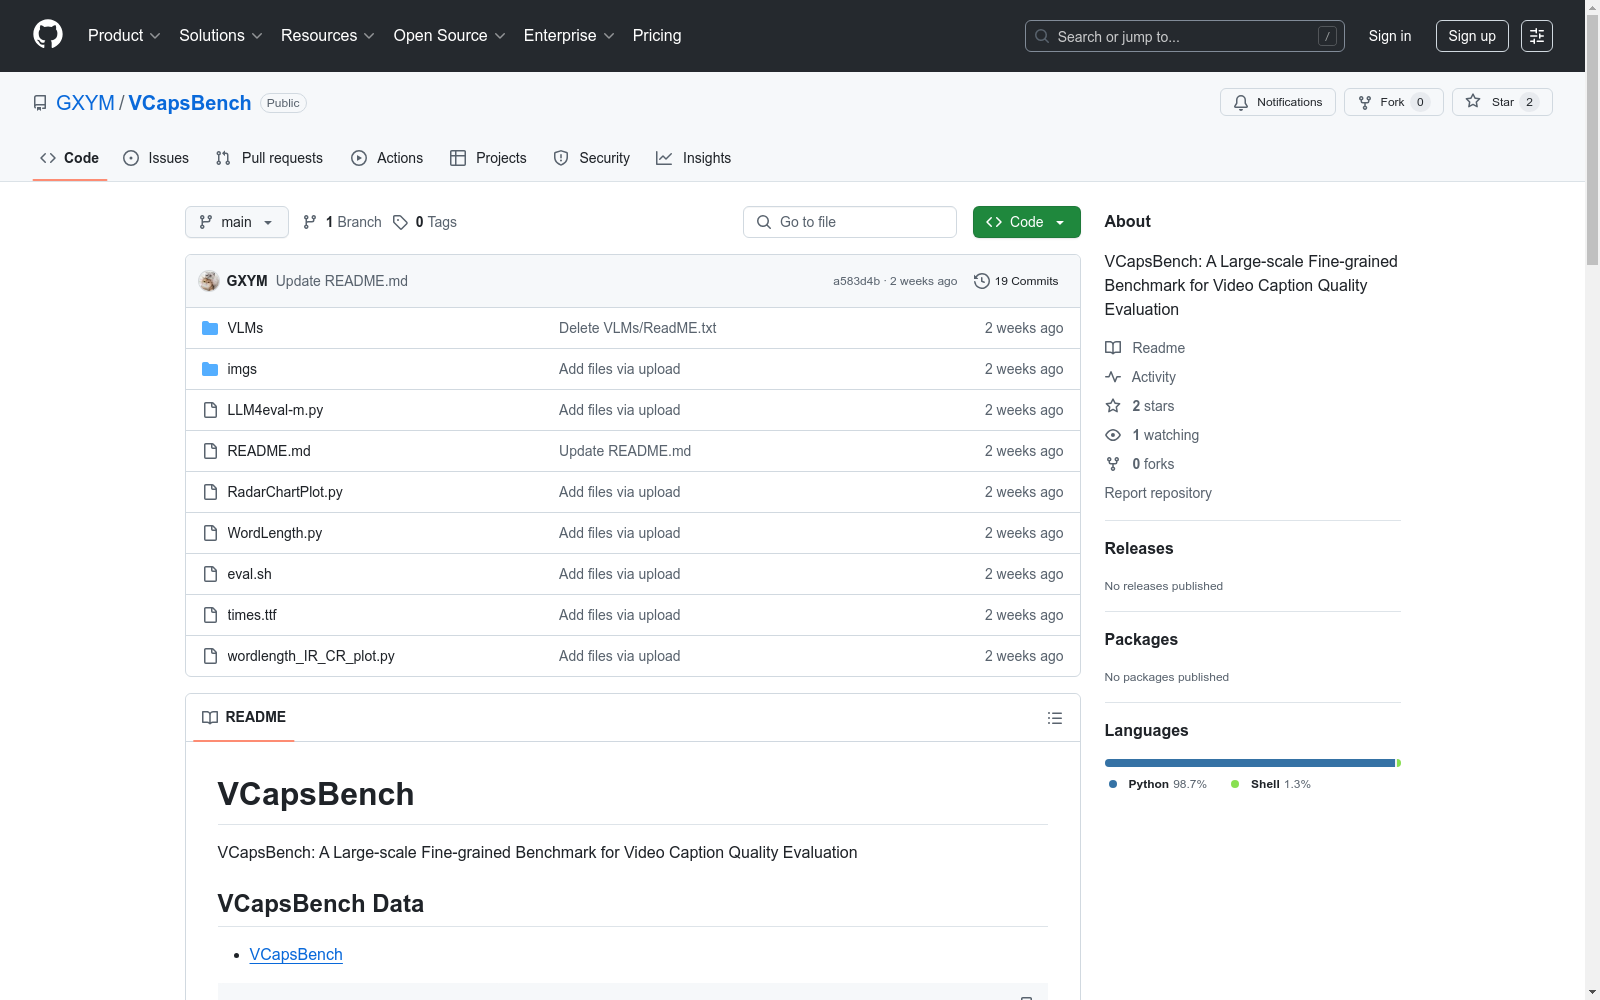Image resolution: width=1600 pixels, height=1000 pixels.
Task: View the 1 Branch list
Action: (x=342, y=222)
